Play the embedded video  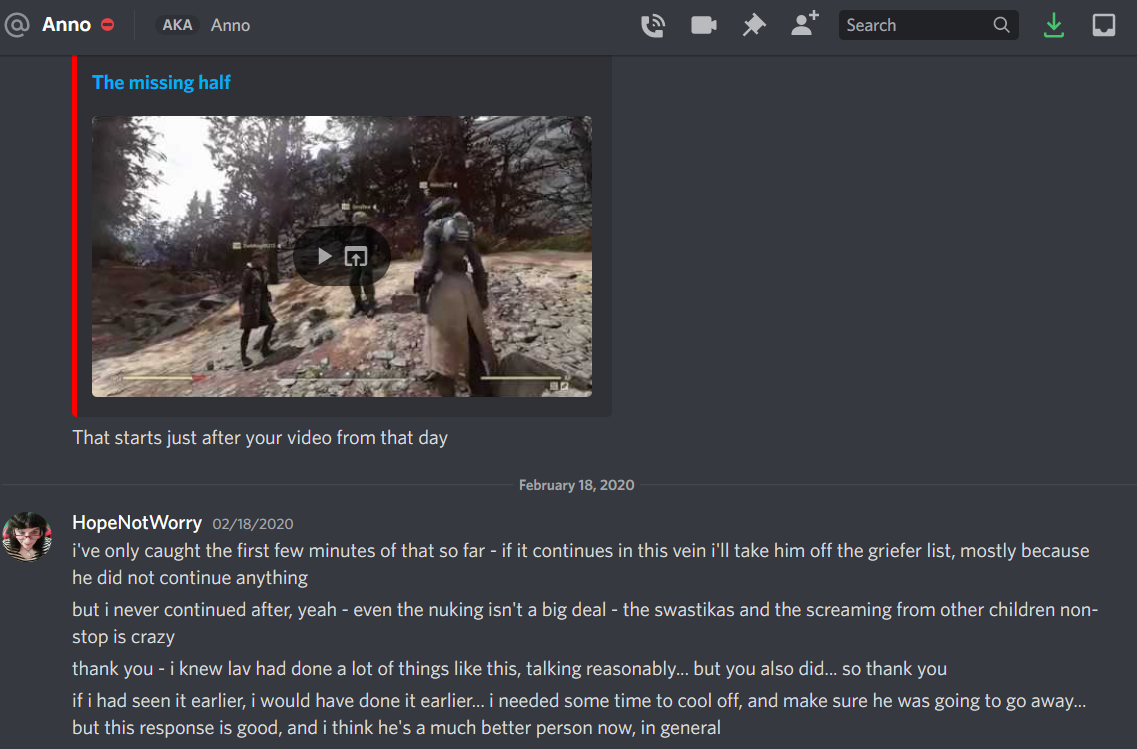click(325, 256)
